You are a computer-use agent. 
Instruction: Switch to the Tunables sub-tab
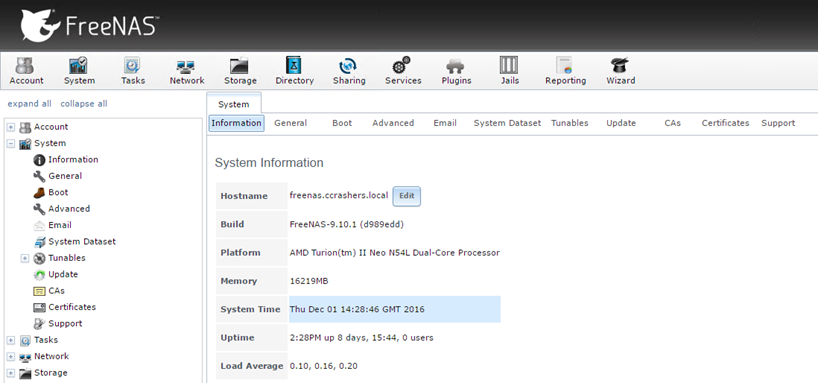tap(570, 123)
